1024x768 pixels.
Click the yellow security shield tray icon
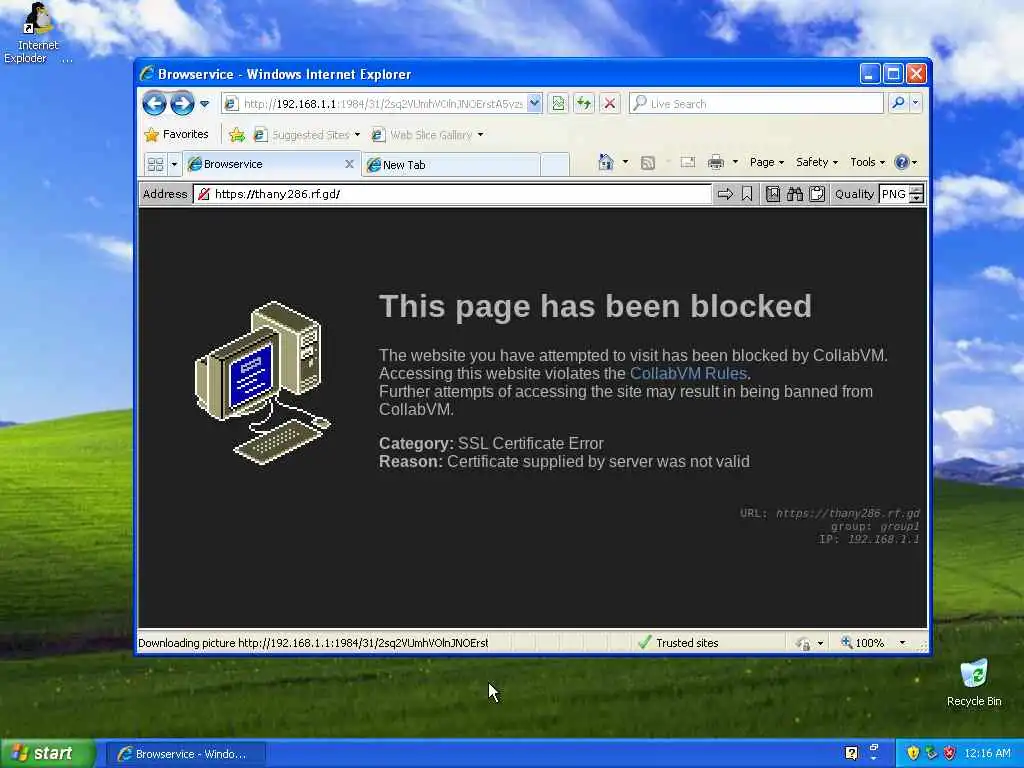[x=913, y=753]
